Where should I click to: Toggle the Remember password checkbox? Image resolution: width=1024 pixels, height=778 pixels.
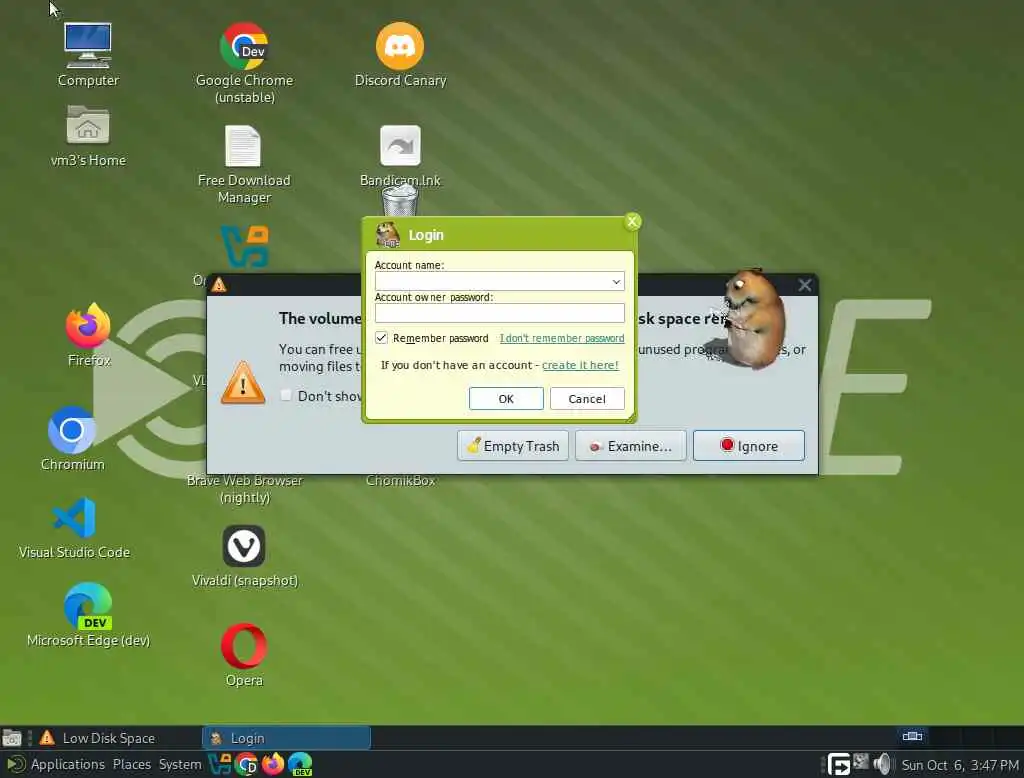tap(381, 338)
